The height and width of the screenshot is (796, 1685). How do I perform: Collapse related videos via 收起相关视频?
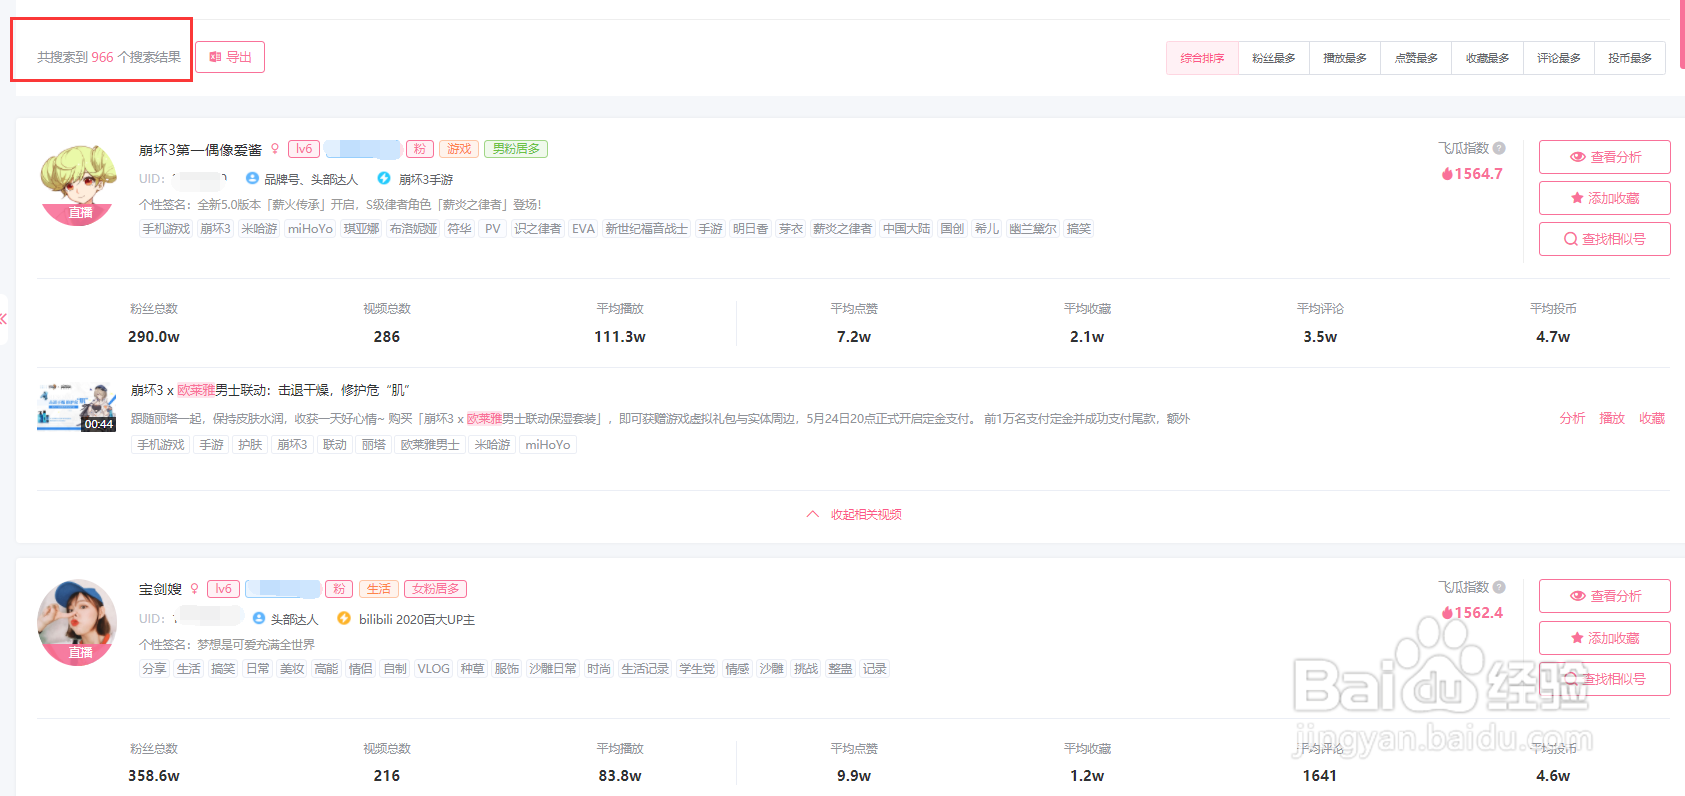tap(854, 514)
